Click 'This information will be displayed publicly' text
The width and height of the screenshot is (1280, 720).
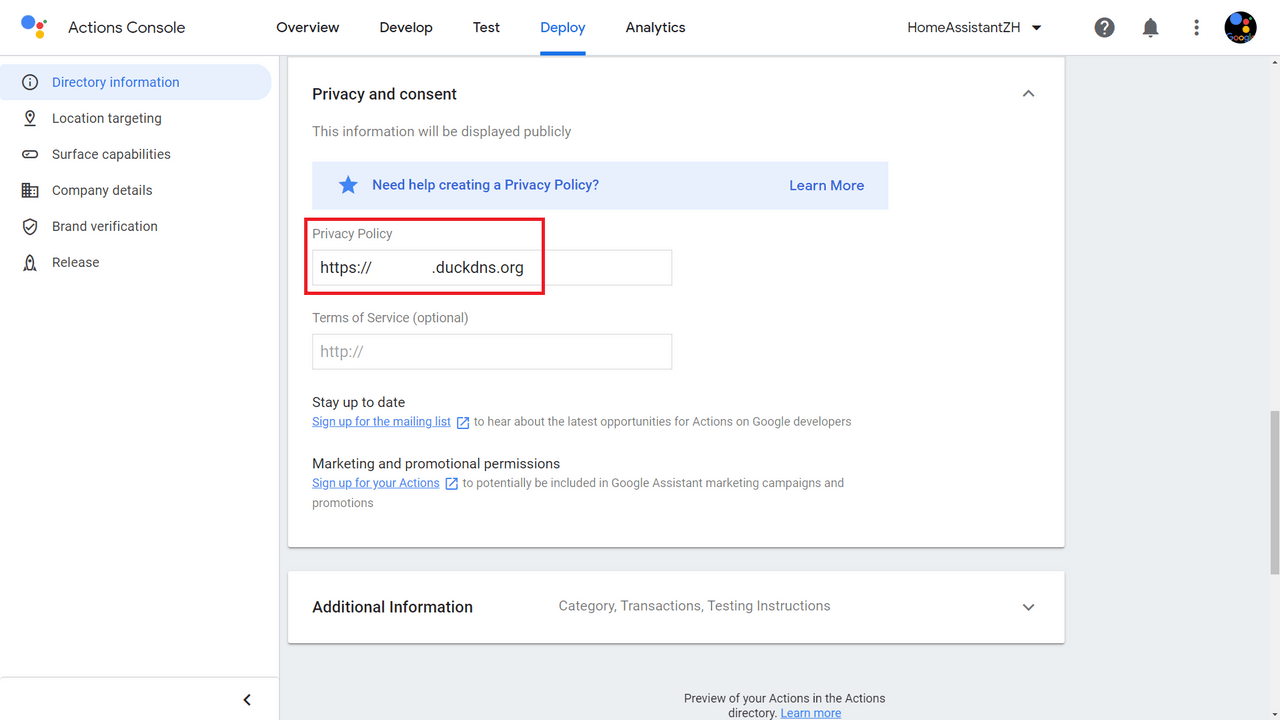[x=442, y=131]
